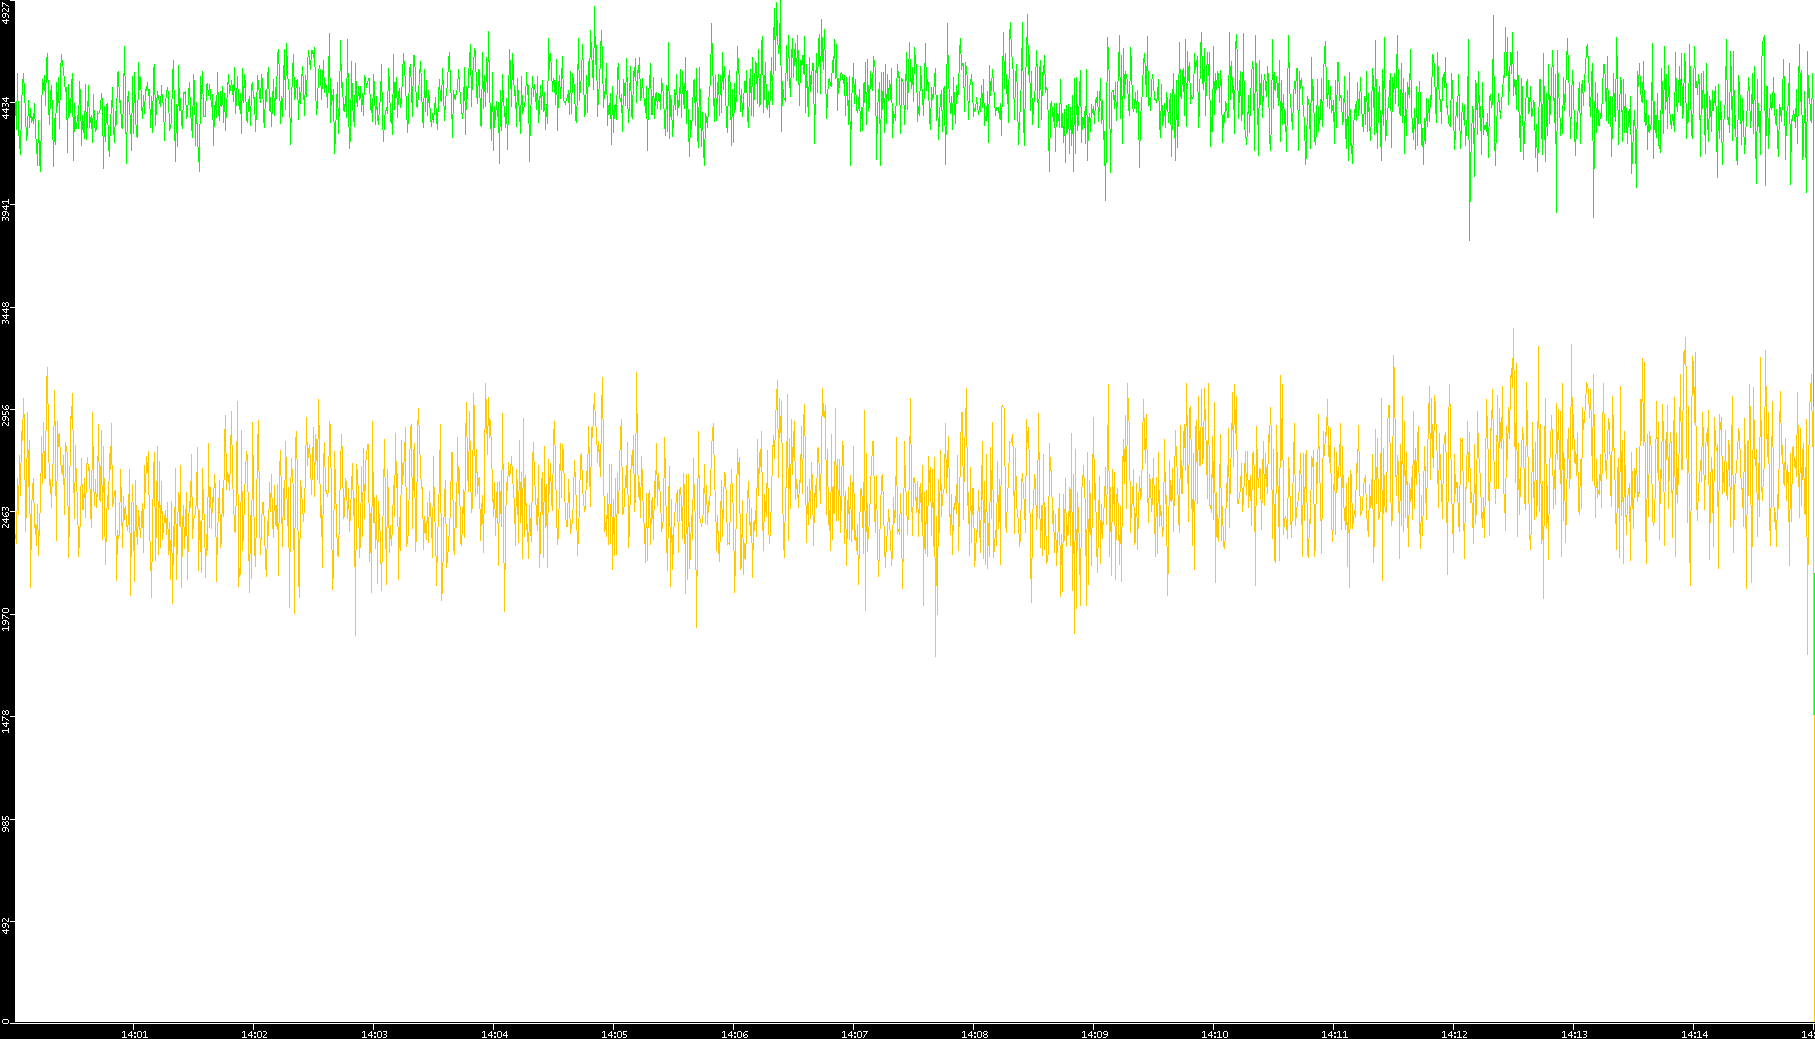The image size is (1815, 1039).
Task: Click the 14:12 time axis label
Action: (1454, 1034)
